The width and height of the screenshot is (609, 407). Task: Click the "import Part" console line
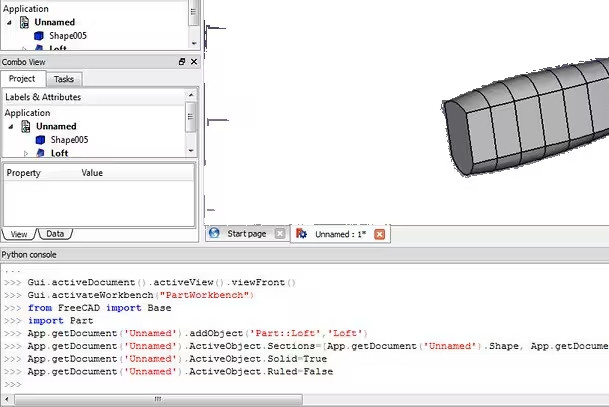tap(60, 321)
